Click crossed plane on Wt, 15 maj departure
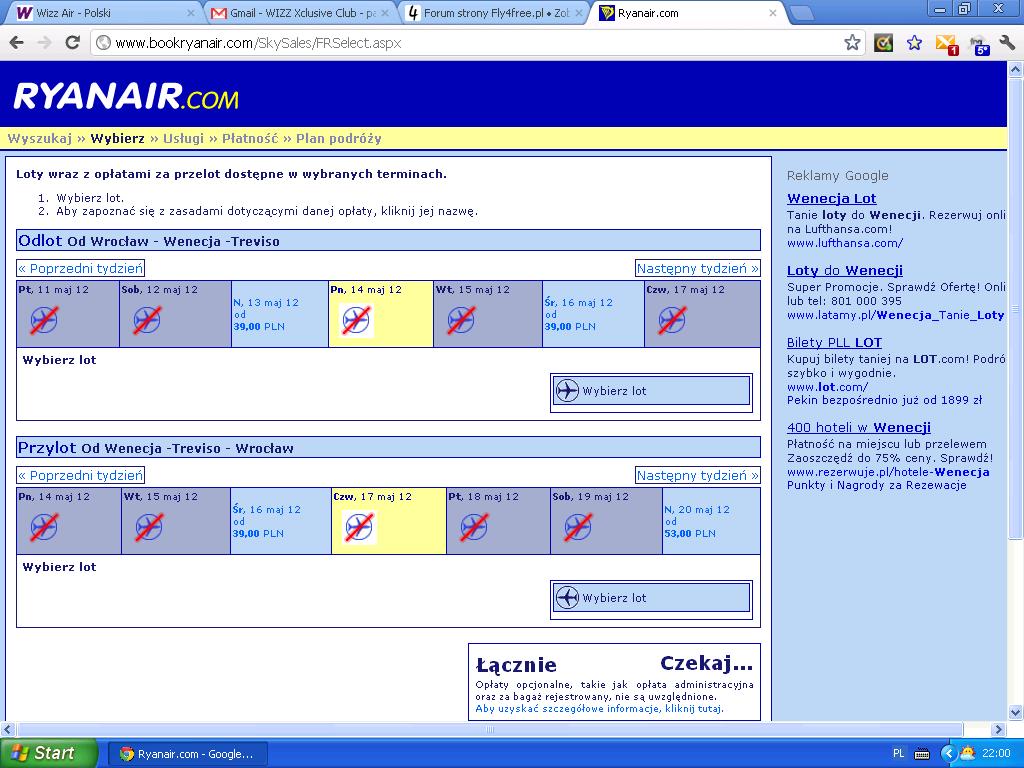 (x=461, y=320)
